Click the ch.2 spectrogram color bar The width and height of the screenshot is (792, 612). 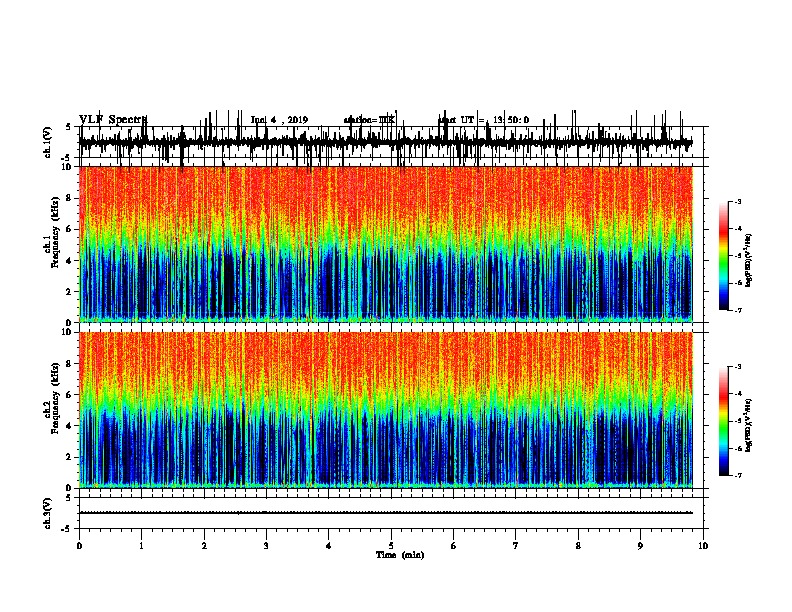(724, 421)
